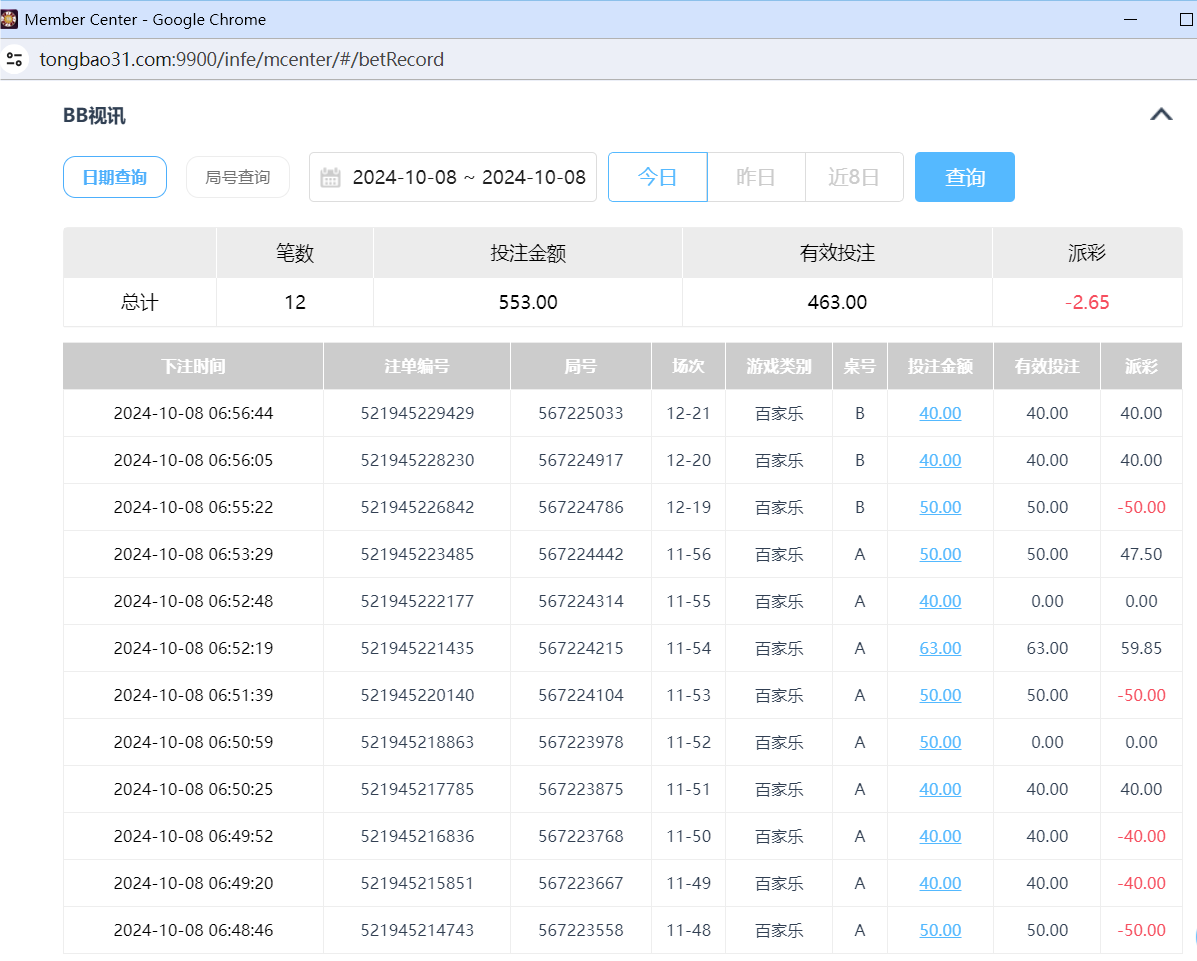The width and height of the screenshot is (1197, 961).
Task: Click the browser URL address text
Action: 242,59
